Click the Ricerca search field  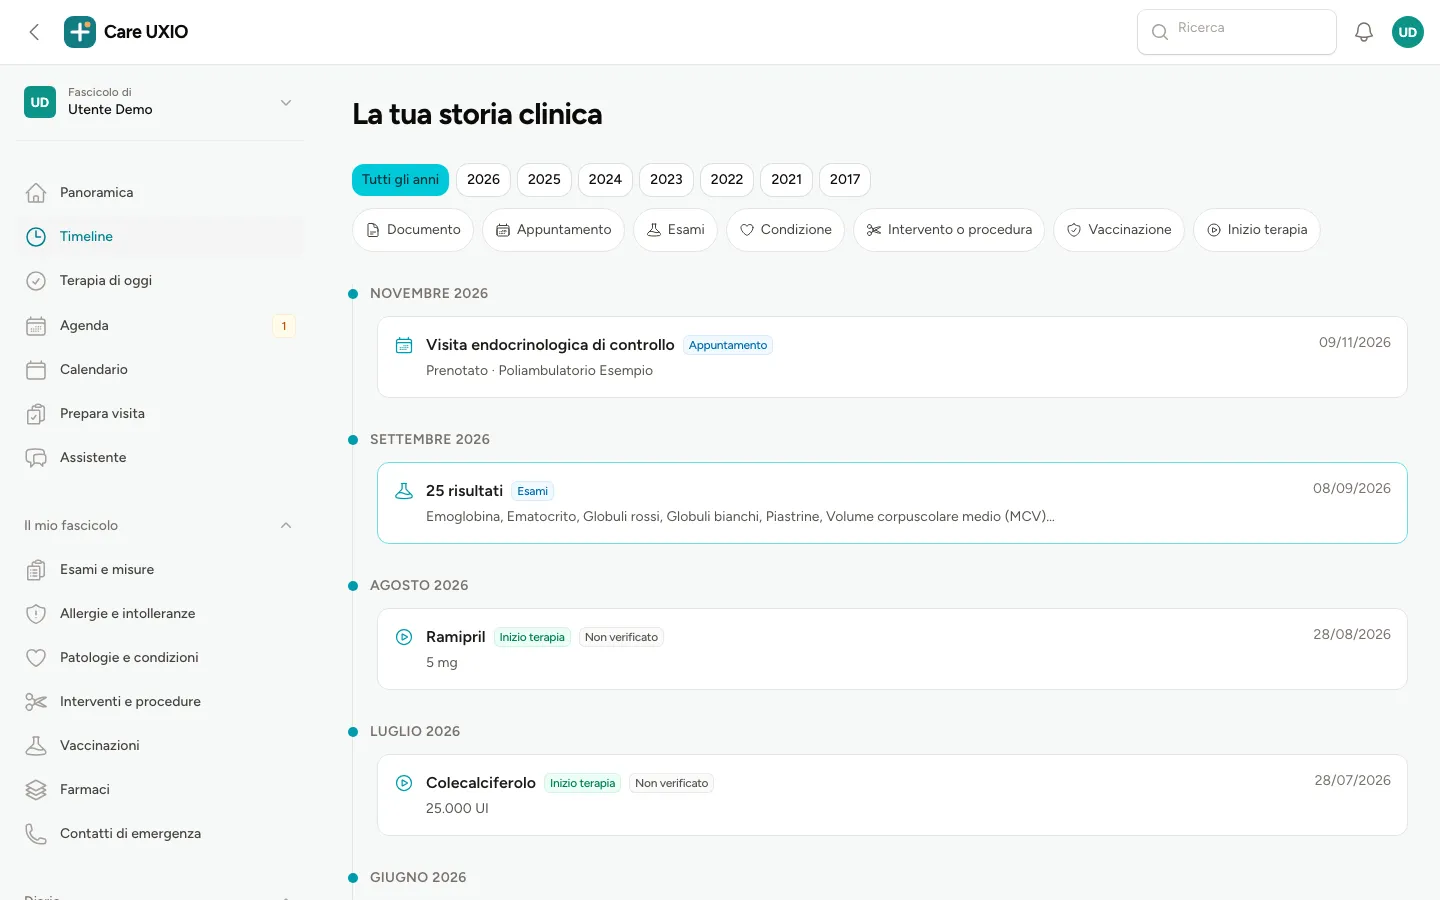1237,32
